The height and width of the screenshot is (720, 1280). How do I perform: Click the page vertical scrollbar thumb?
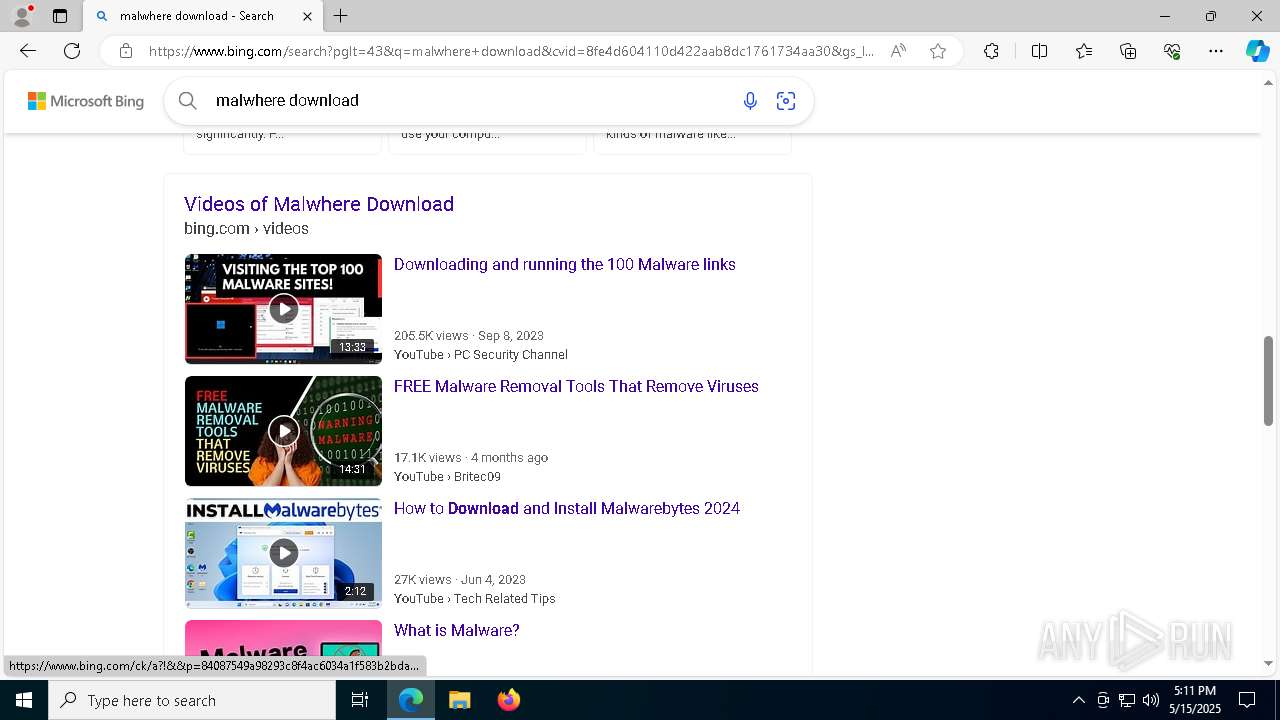coord(1268,381)
